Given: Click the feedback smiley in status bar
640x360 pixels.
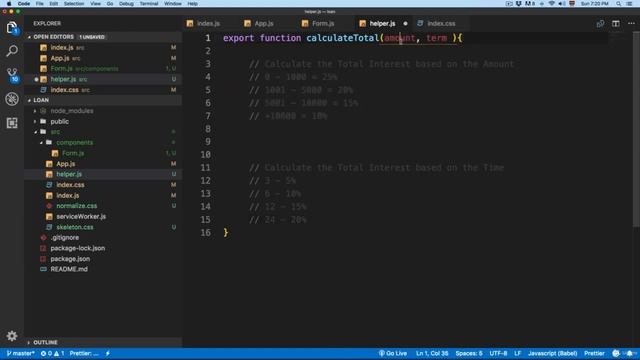Looking at the screenshot, I should pos(616,353).
